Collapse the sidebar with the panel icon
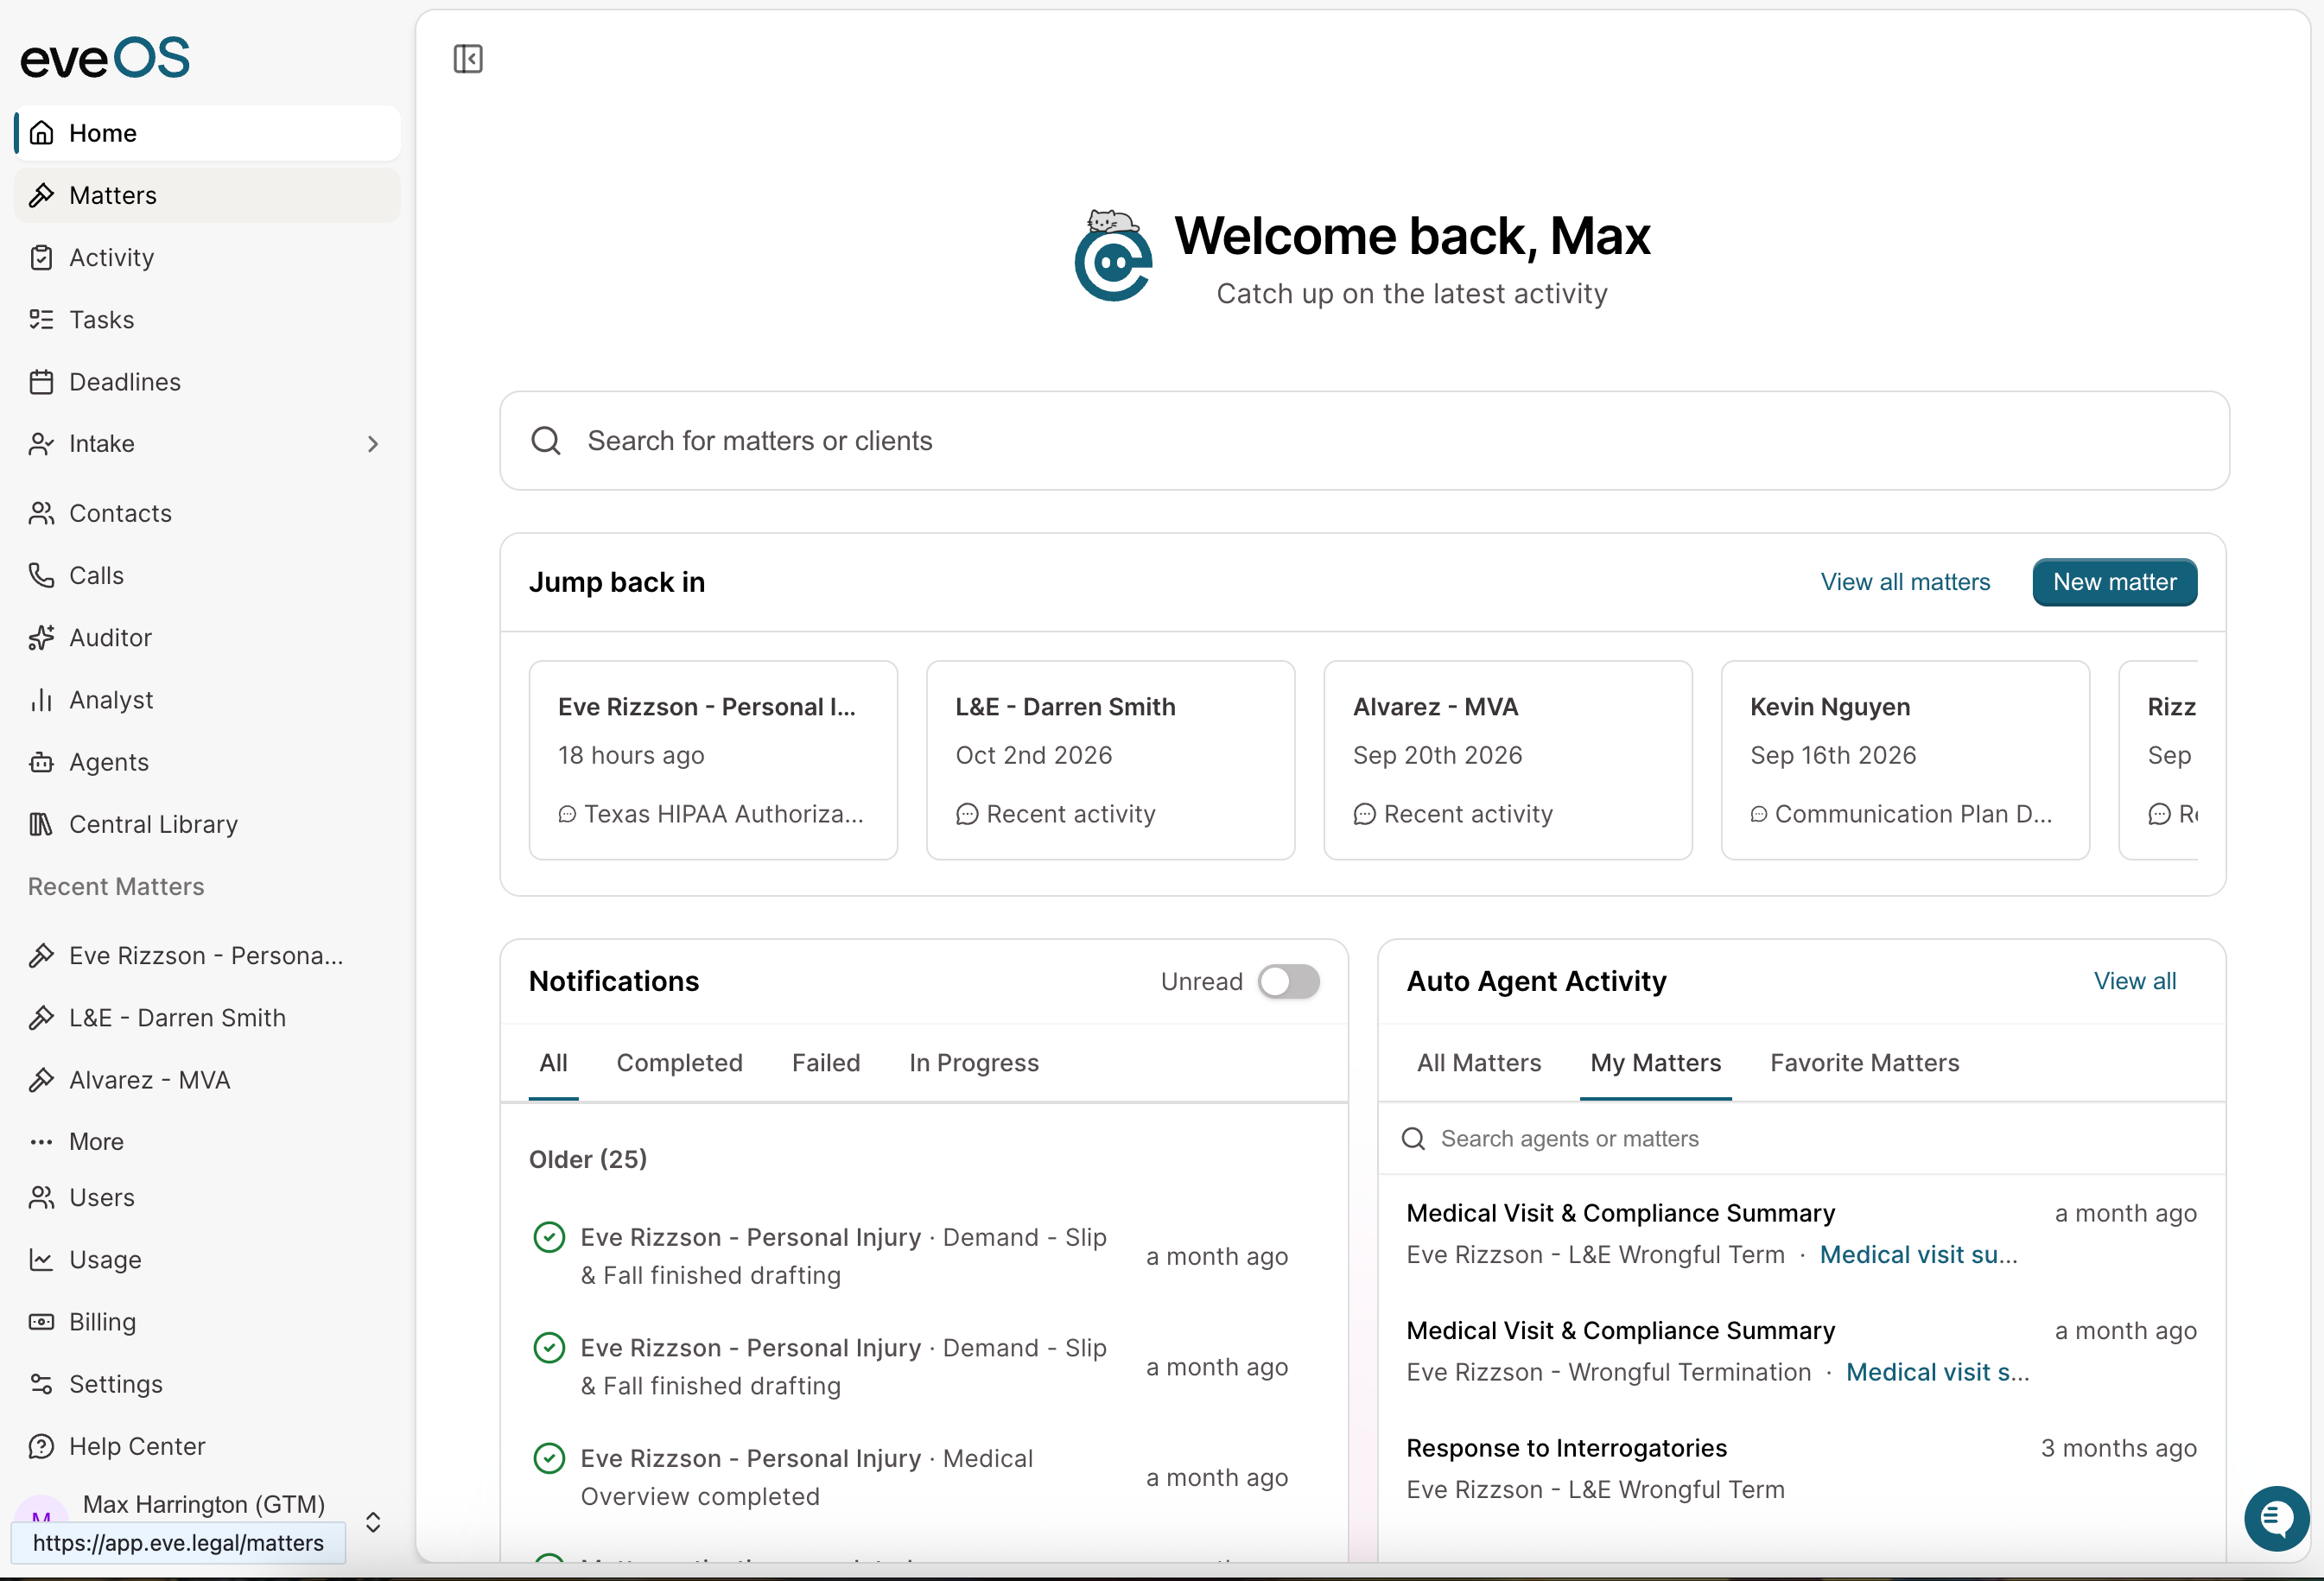 coord(468,59)
